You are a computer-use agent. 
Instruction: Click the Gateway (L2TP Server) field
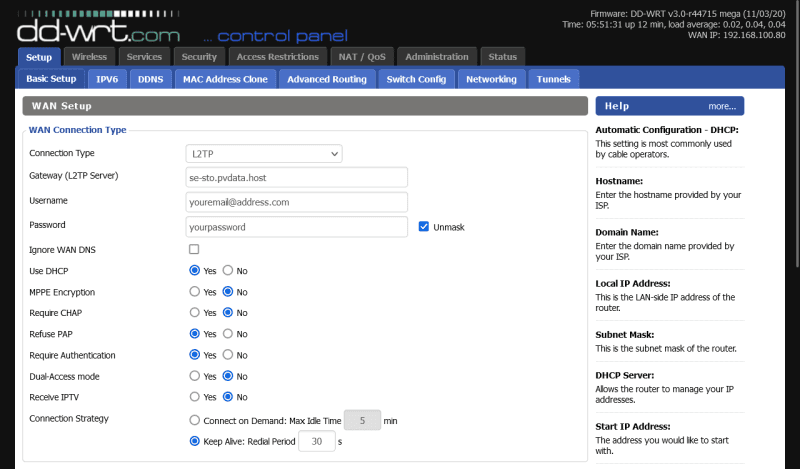click(297, 177)
